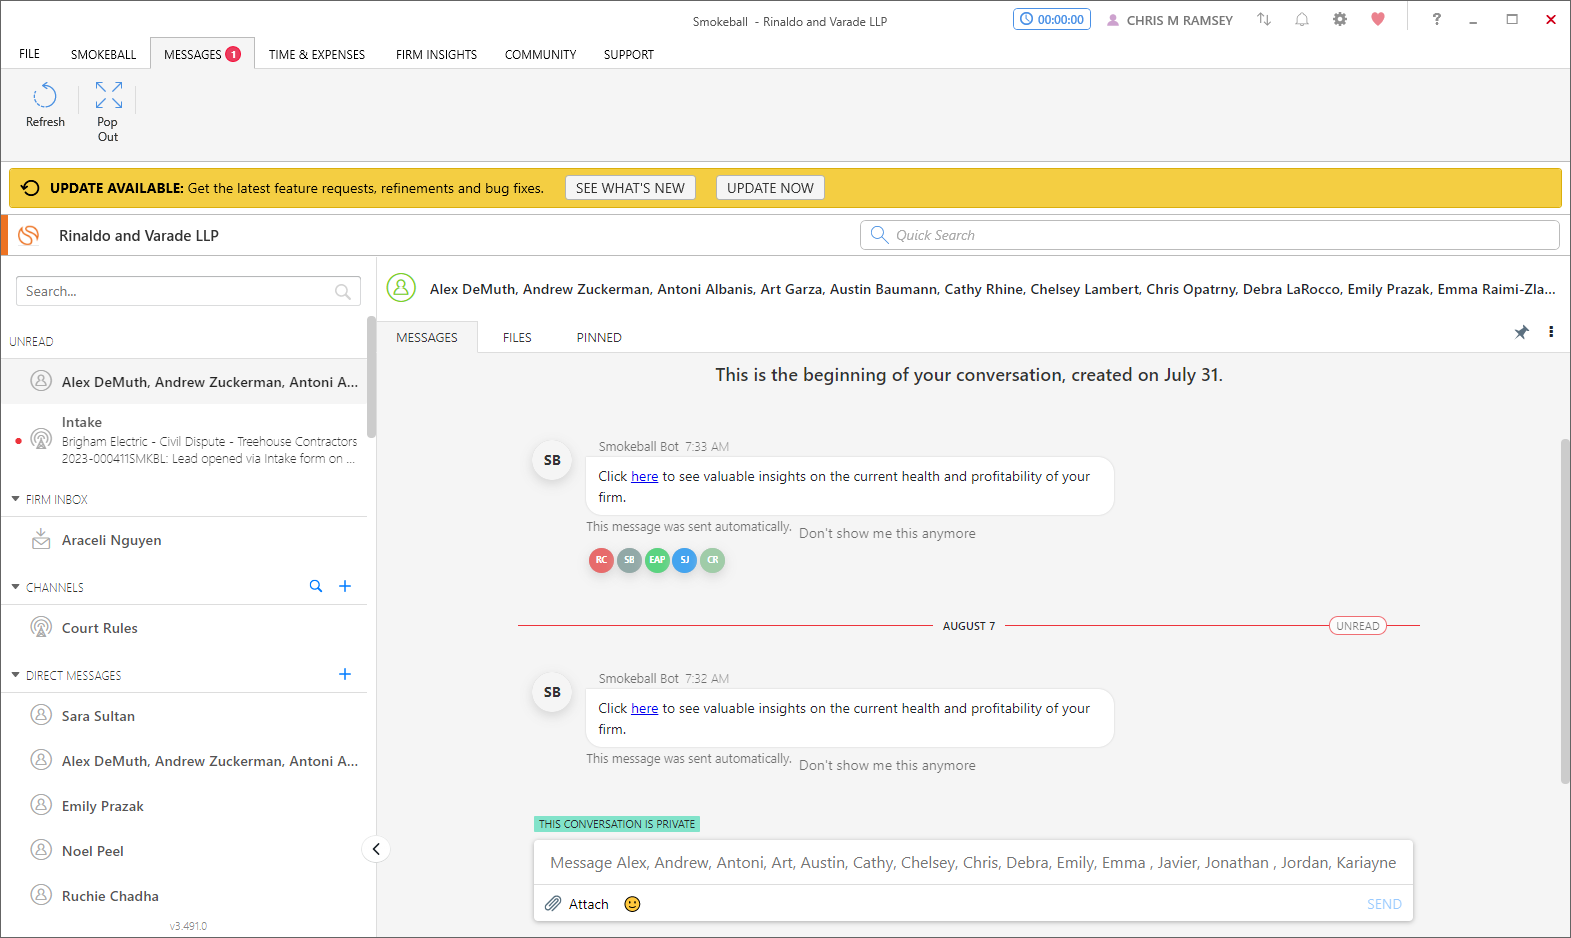The image size is (1571, 938).
Task: Focus the Quick Search field
Action: click(x=1210, y=235)
